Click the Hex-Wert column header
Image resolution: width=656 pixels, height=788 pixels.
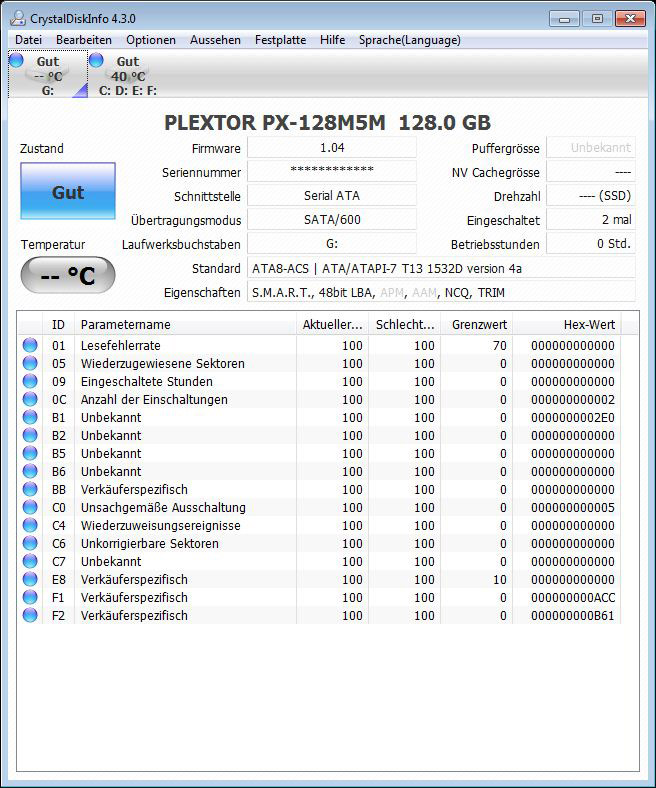[x=568, y=325]
